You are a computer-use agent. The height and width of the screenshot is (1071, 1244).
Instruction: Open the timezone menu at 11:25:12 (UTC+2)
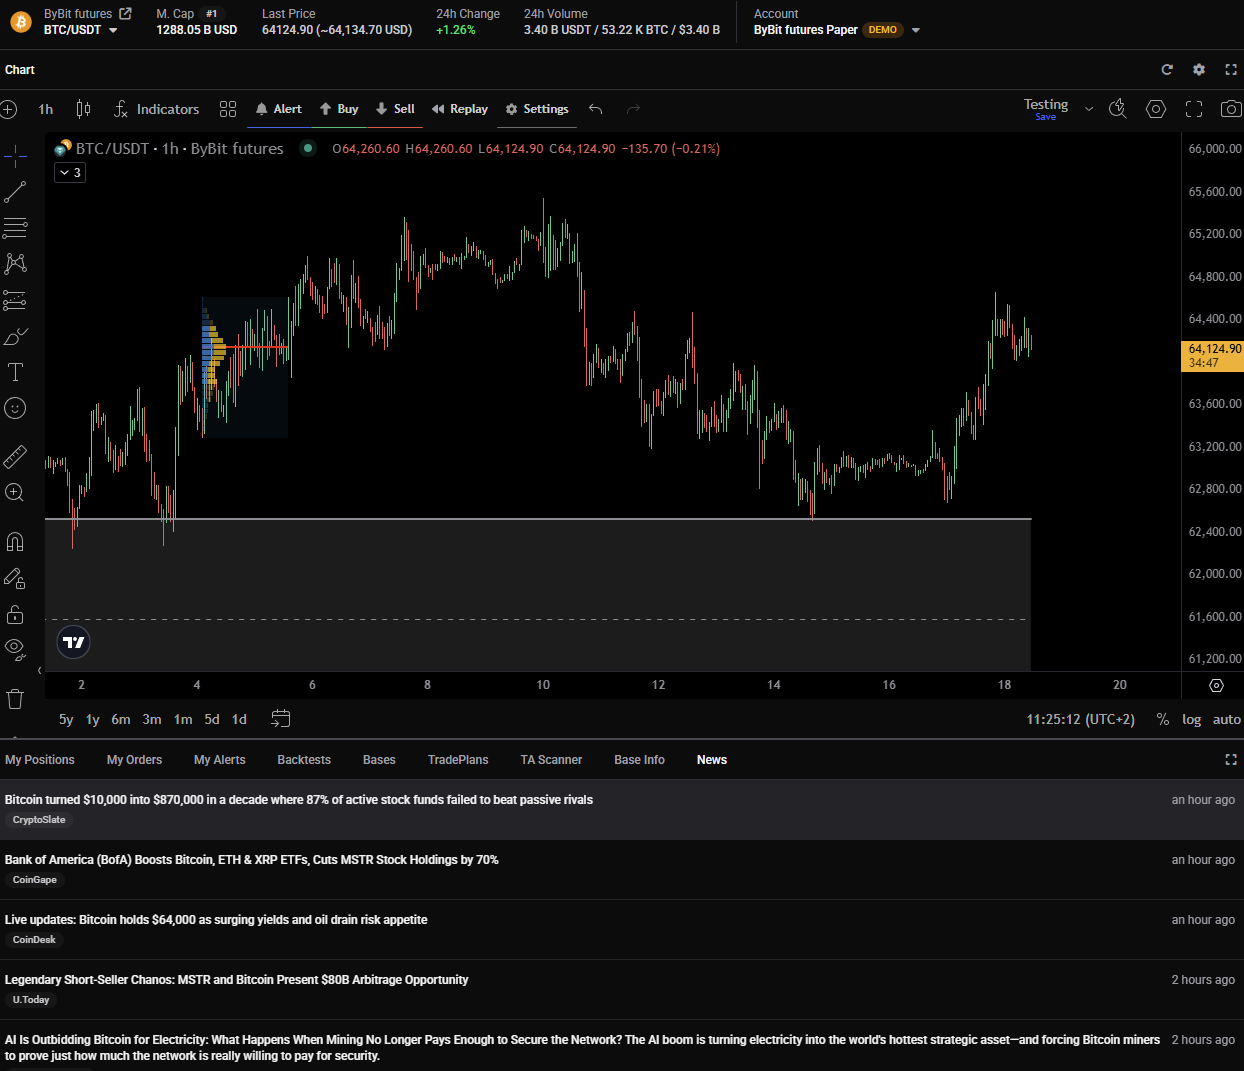(x=1081, y=719)
